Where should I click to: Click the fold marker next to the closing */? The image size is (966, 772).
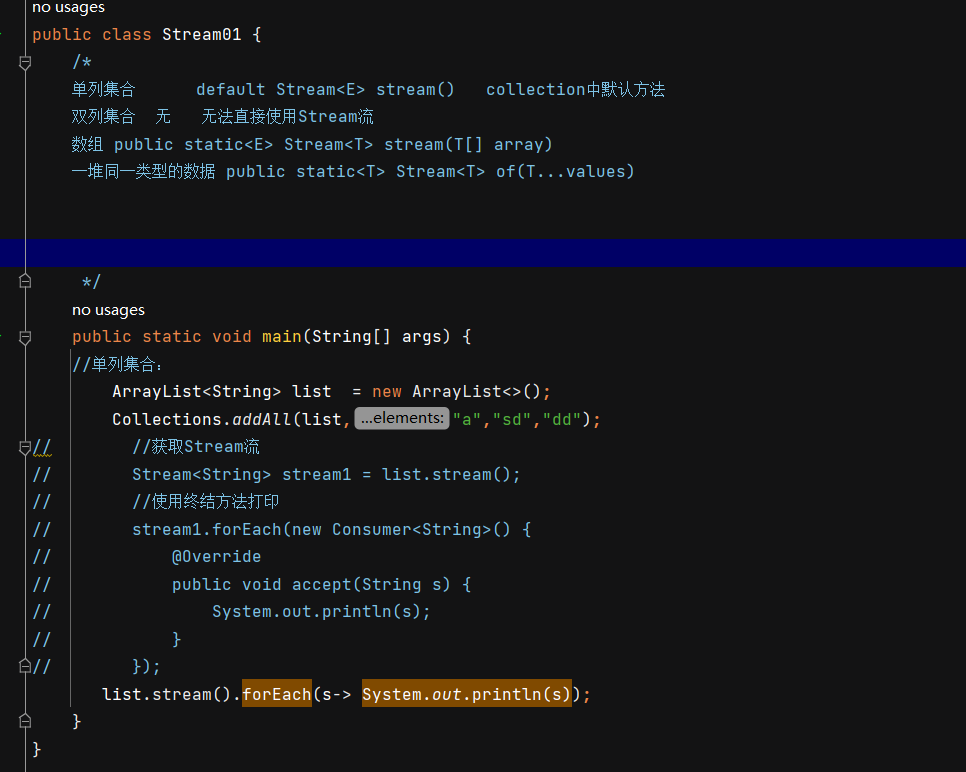(x=25, y=282)
